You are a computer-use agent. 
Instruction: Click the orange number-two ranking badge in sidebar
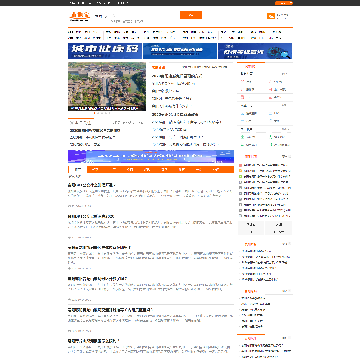coord(241,171)
